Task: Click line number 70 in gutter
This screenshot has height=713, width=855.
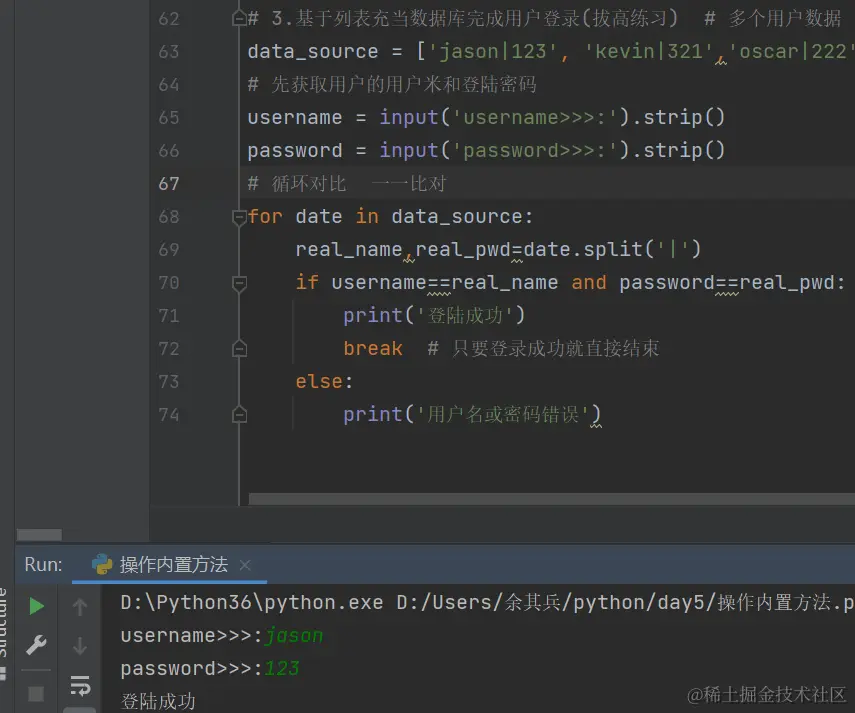Action: tap(168, 283)
